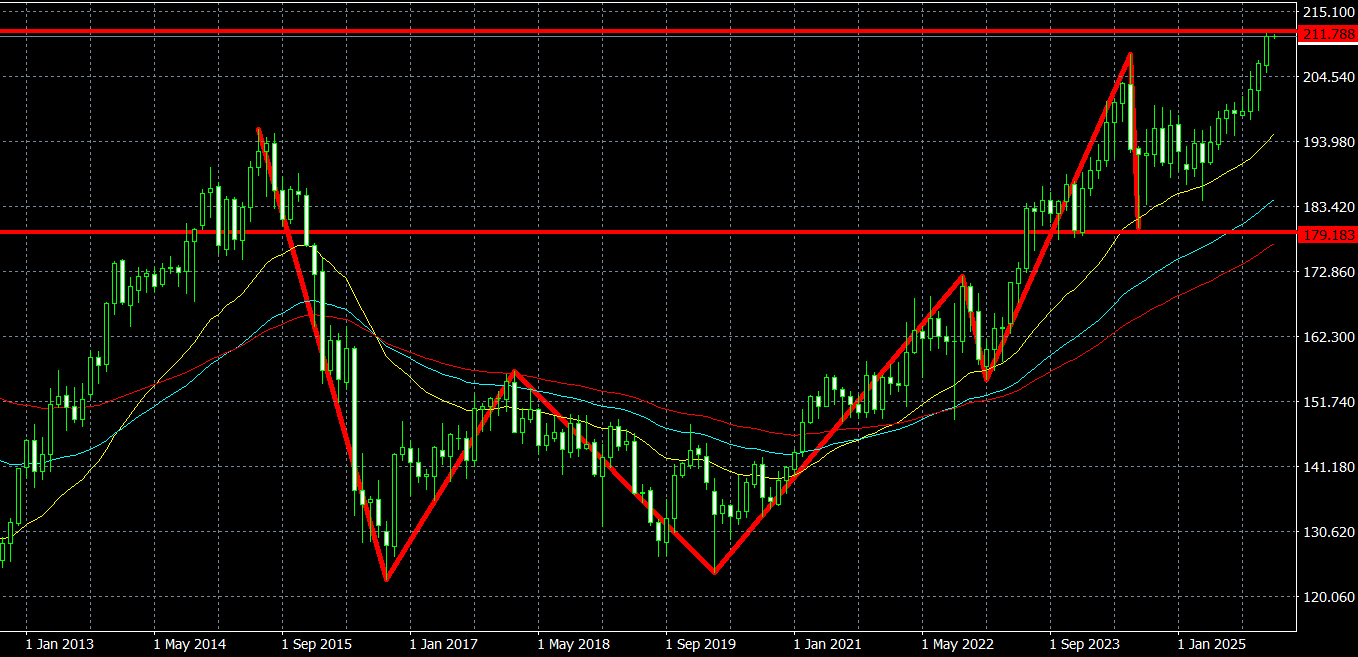This screenshot has width=1358, height=657.
Task: Click the 1 Jan 2013 date label
Action: [x=62, y=644]
